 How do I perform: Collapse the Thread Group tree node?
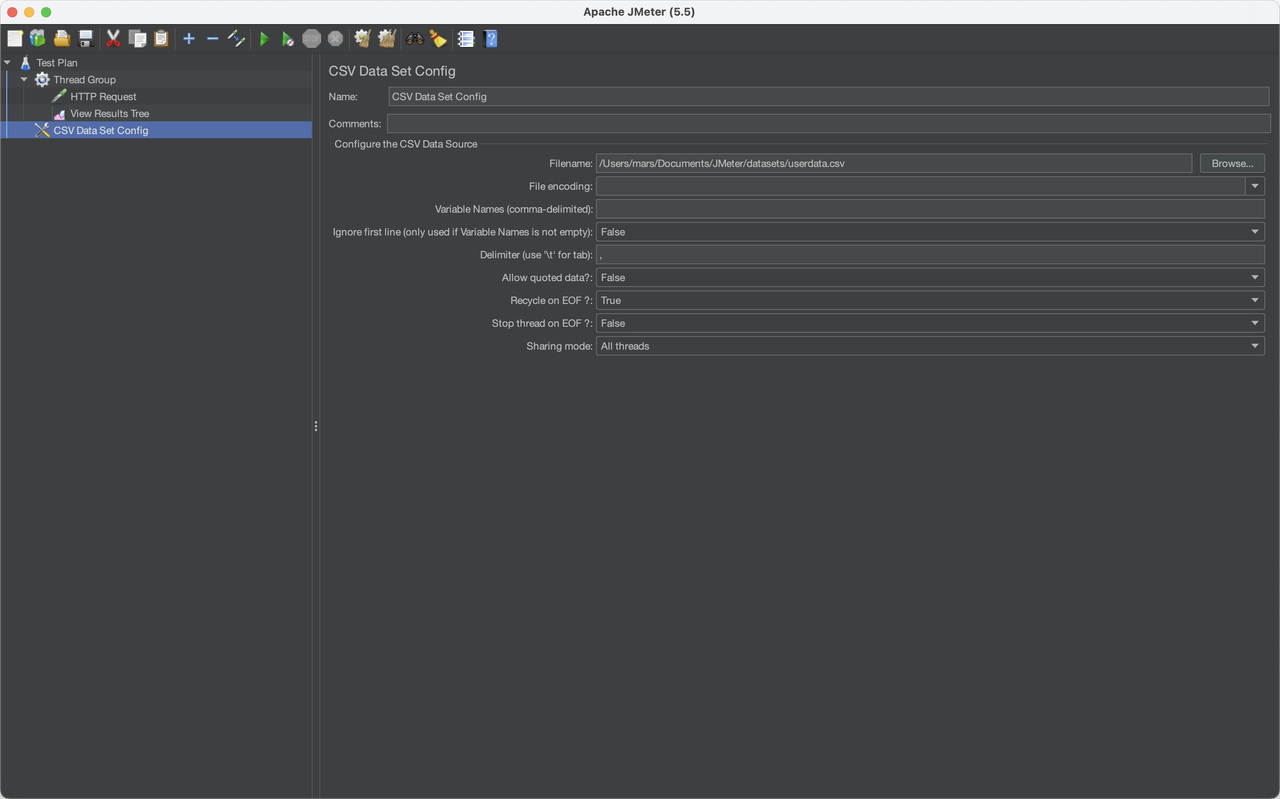point(24,79)
